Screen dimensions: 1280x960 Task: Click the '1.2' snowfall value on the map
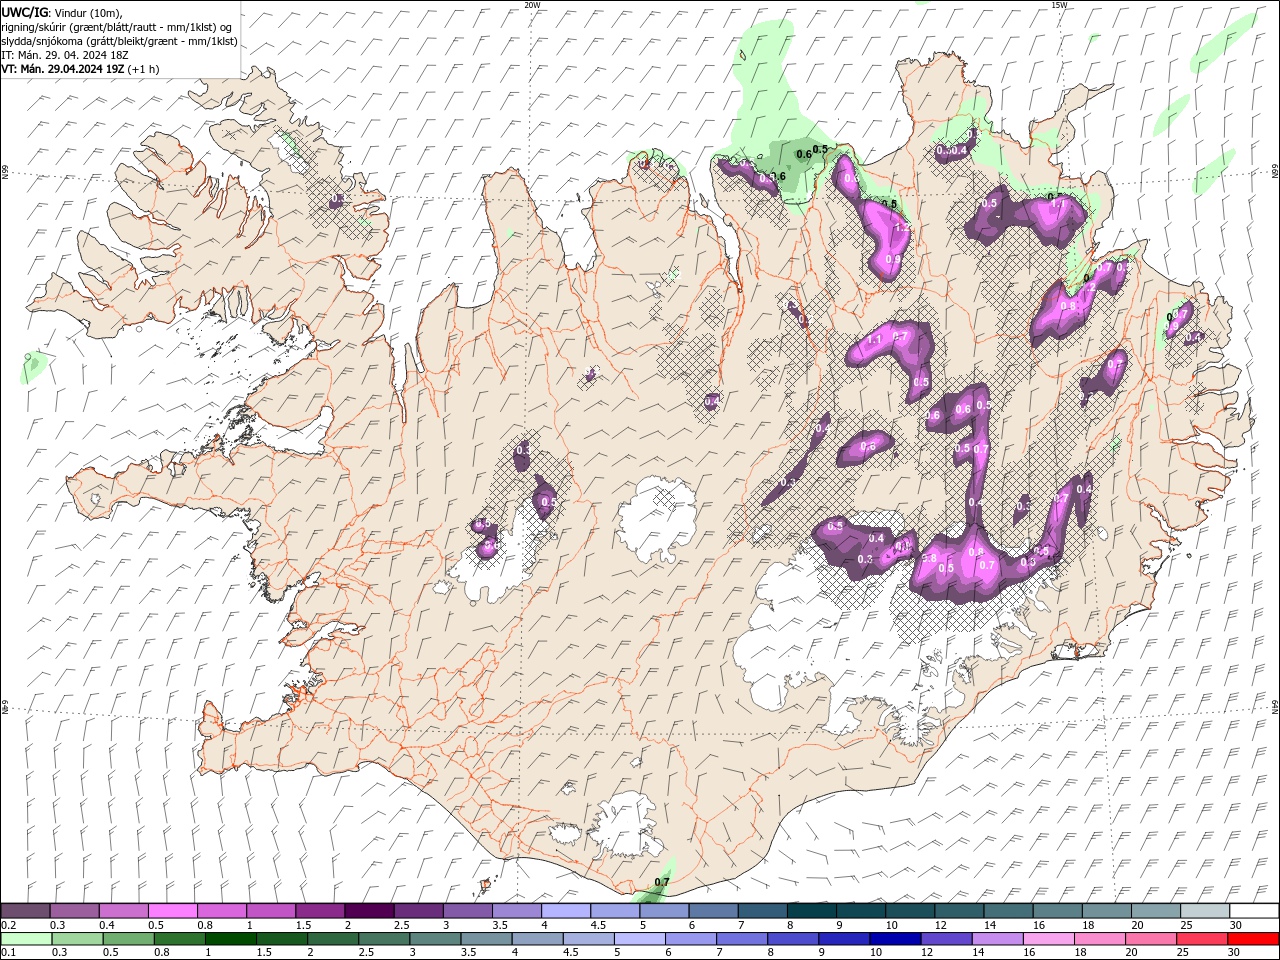pyautogui.click(x=901, y=228)
